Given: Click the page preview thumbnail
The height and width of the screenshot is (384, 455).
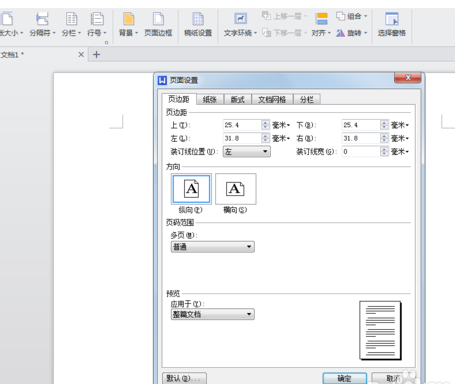Looking at the screenshot, I should pyautogui.click(x=380, y=330).
